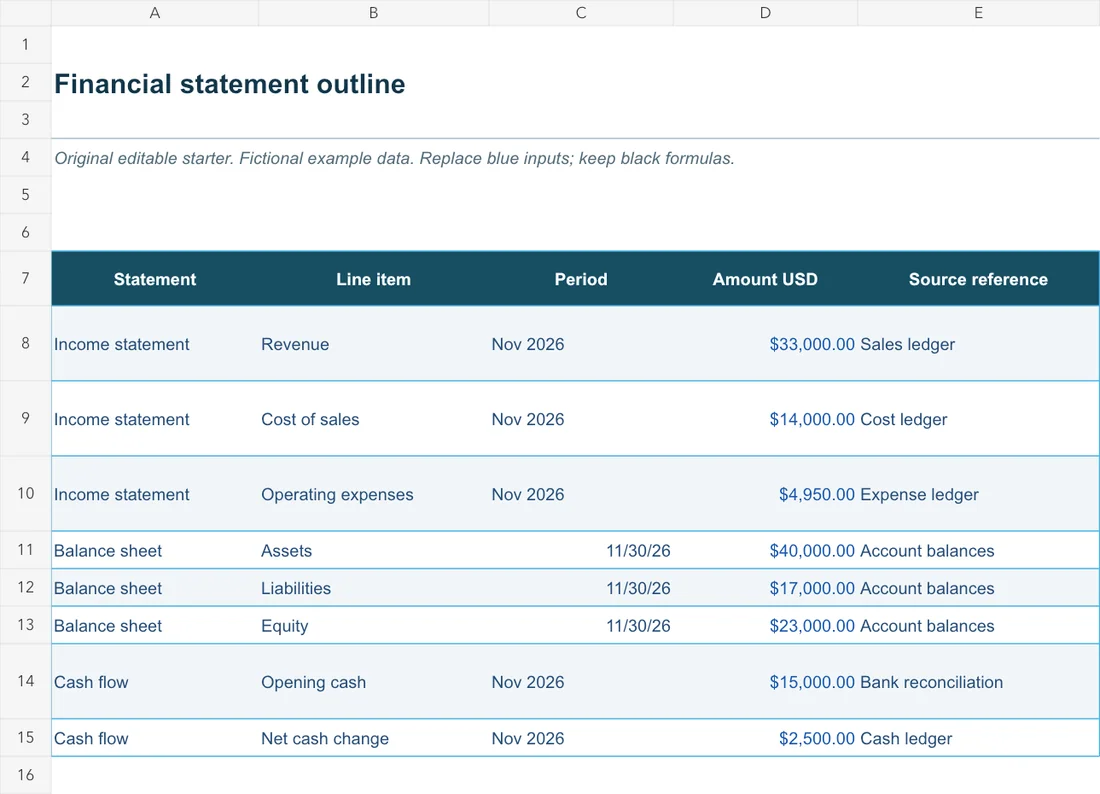
Task: Click the "Amount USD" table header cell
Action: point(765,279)
